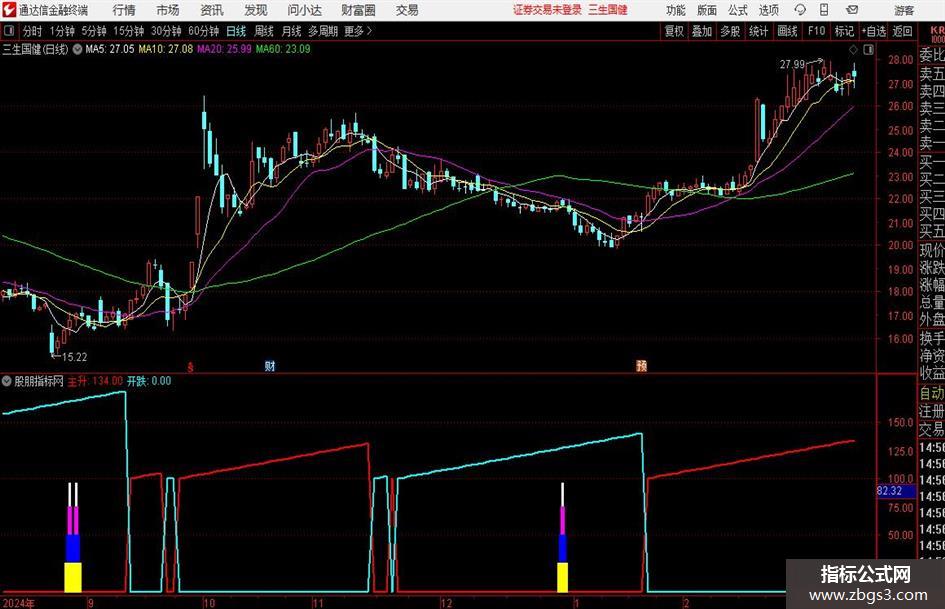Click the mobile phone icon in title bar
Image resolution: width=945 pixels, height=609 pixels.
tap(824, 10)
